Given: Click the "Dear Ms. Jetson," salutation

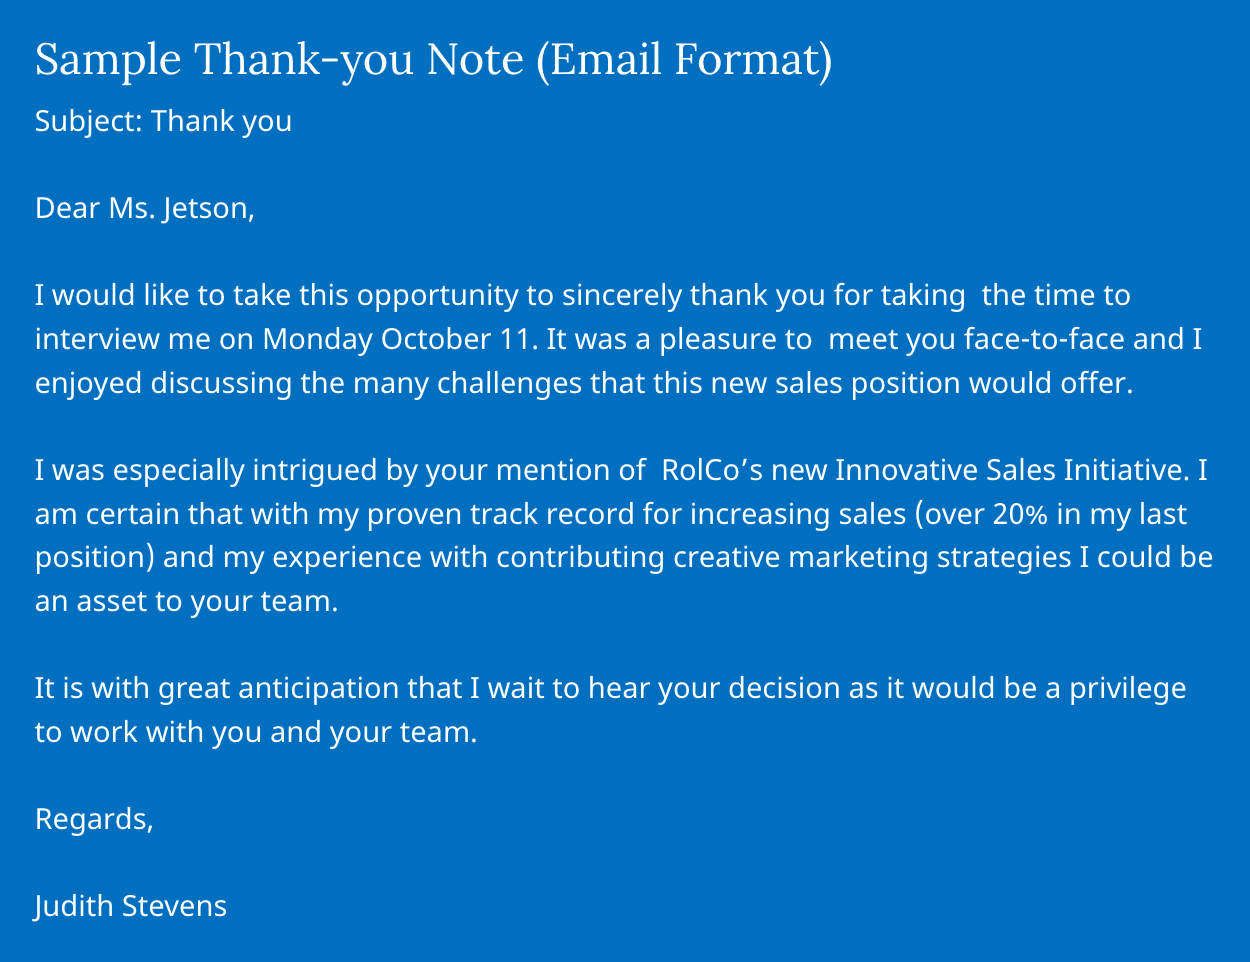Looking at the screenshot, I should pyautogui.click(x=145, y=208).
